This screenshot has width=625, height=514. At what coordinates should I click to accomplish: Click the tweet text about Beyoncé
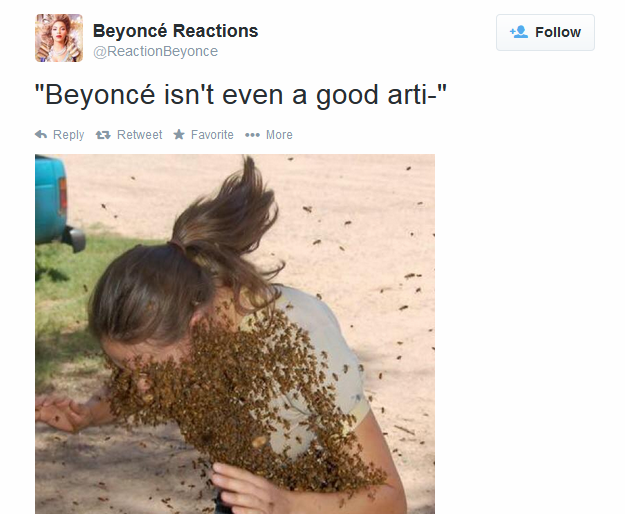(x=241, y=95)
